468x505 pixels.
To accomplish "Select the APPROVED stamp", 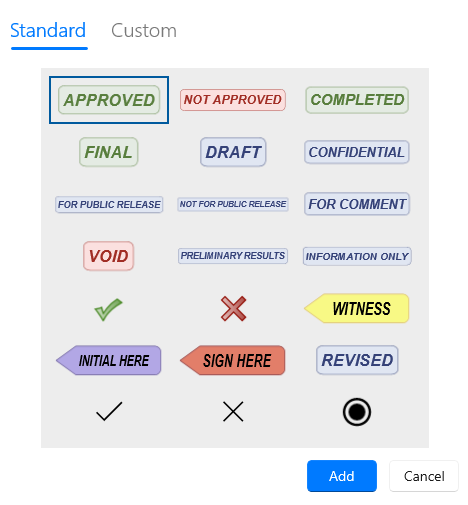I will pyautogui.click(x=109, y=100).
